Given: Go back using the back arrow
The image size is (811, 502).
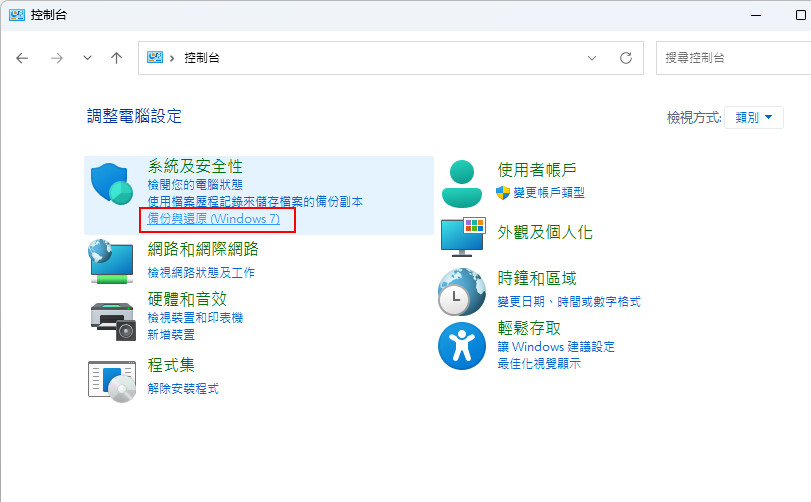Looking at the screenshot, I should click(22, 58).
